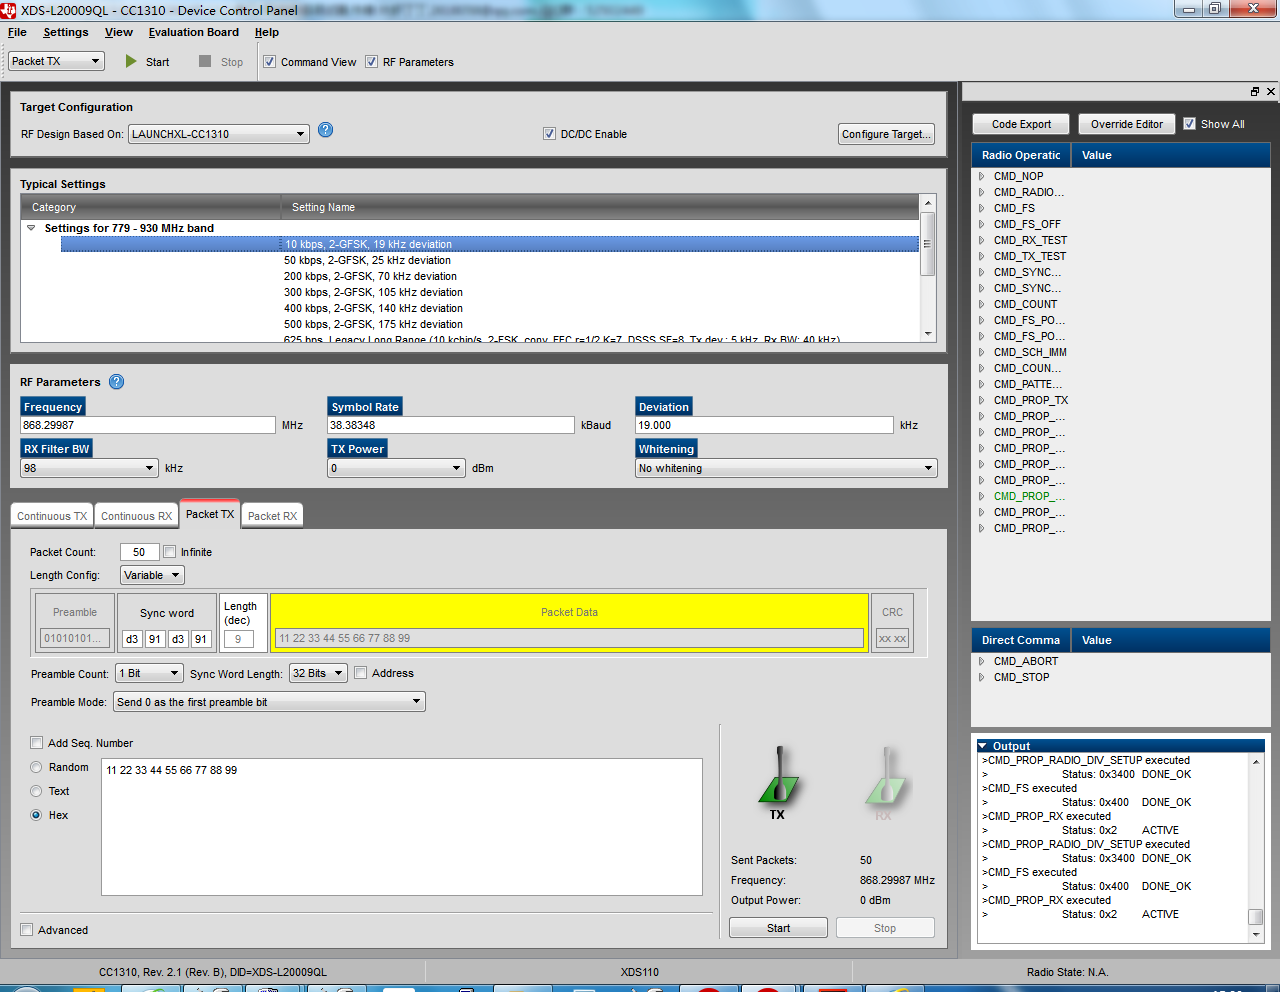The width and height of the screenshot is (1280, 992).
Task: Switch to the Continuous TX tab
Action: click(52, 516)
